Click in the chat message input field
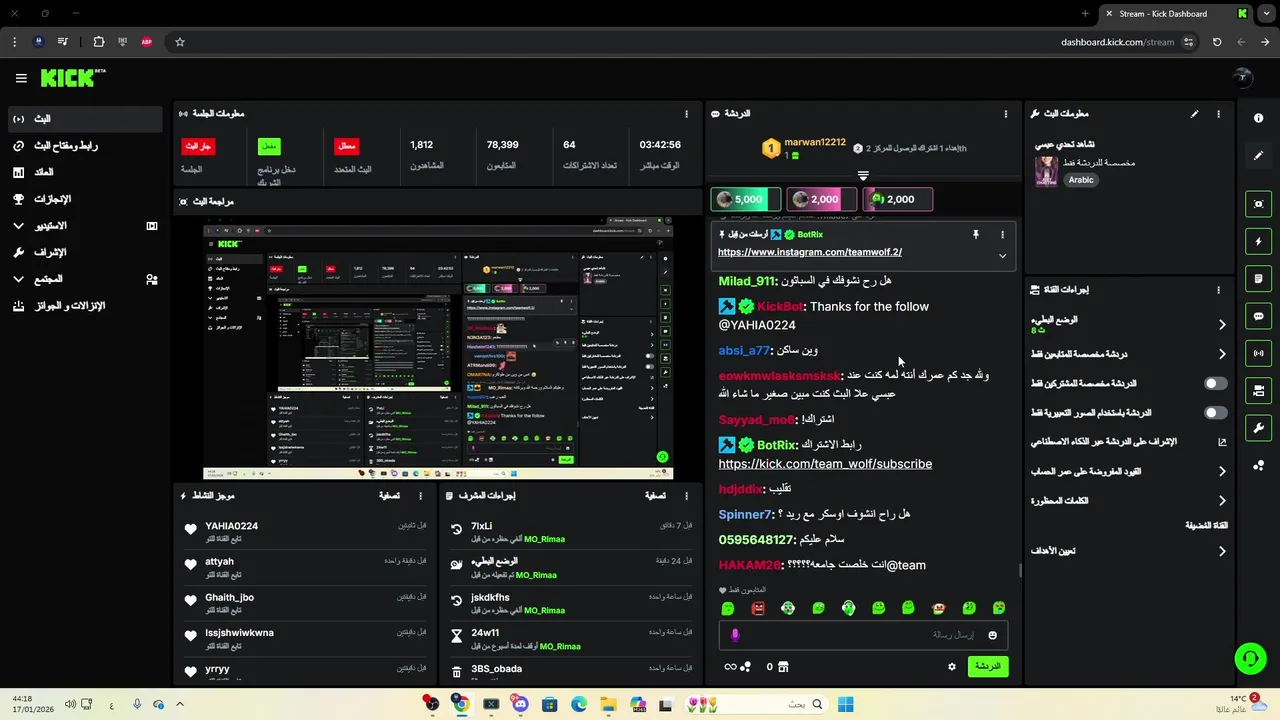 pyautogui.click(x=862, y=635)
